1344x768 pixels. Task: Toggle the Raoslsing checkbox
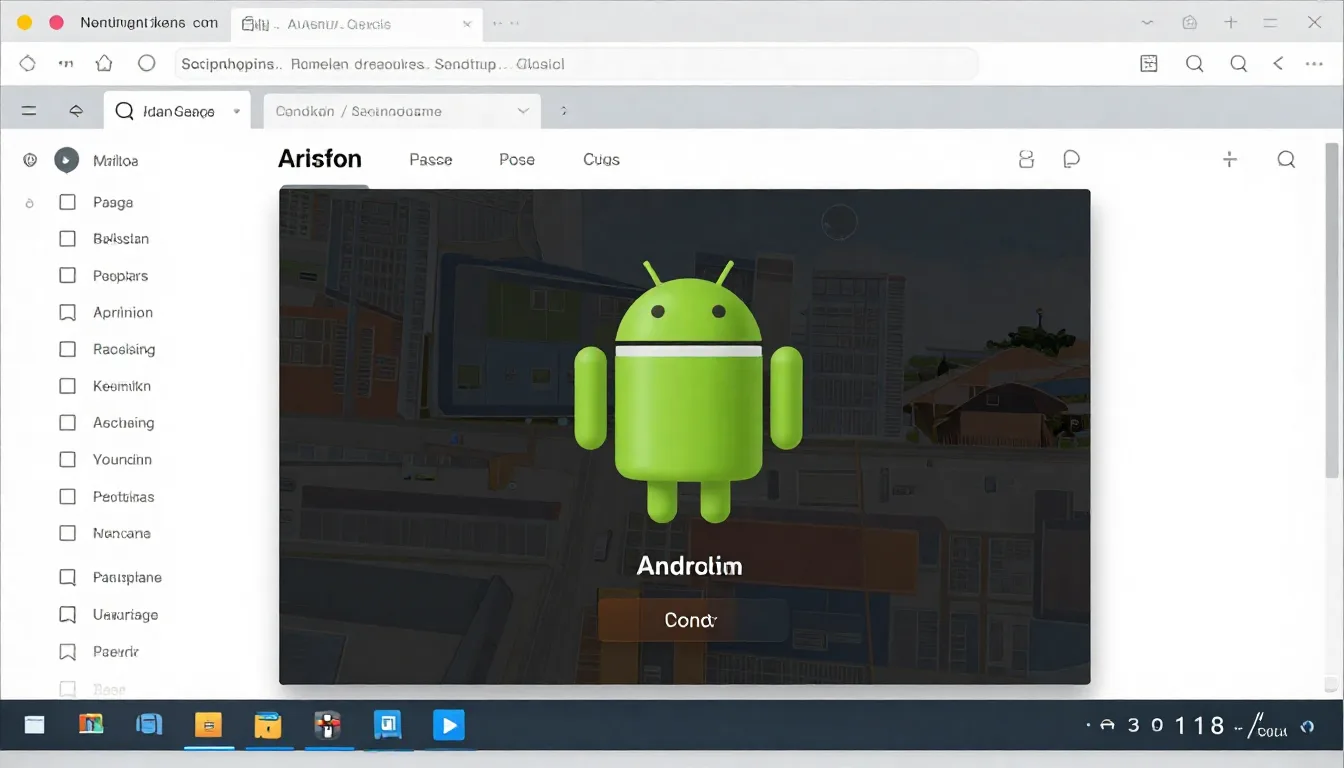pyautogui.click(x=68, y=349)
